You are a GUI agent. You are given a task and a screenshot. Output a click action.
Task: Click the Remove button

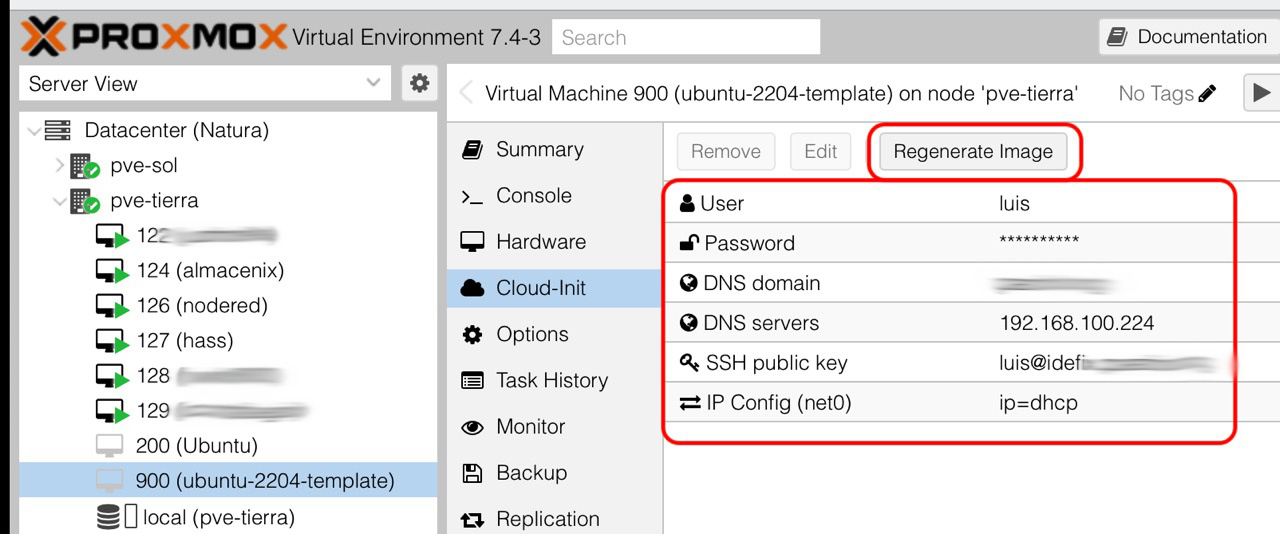click(x=726, y=151)
